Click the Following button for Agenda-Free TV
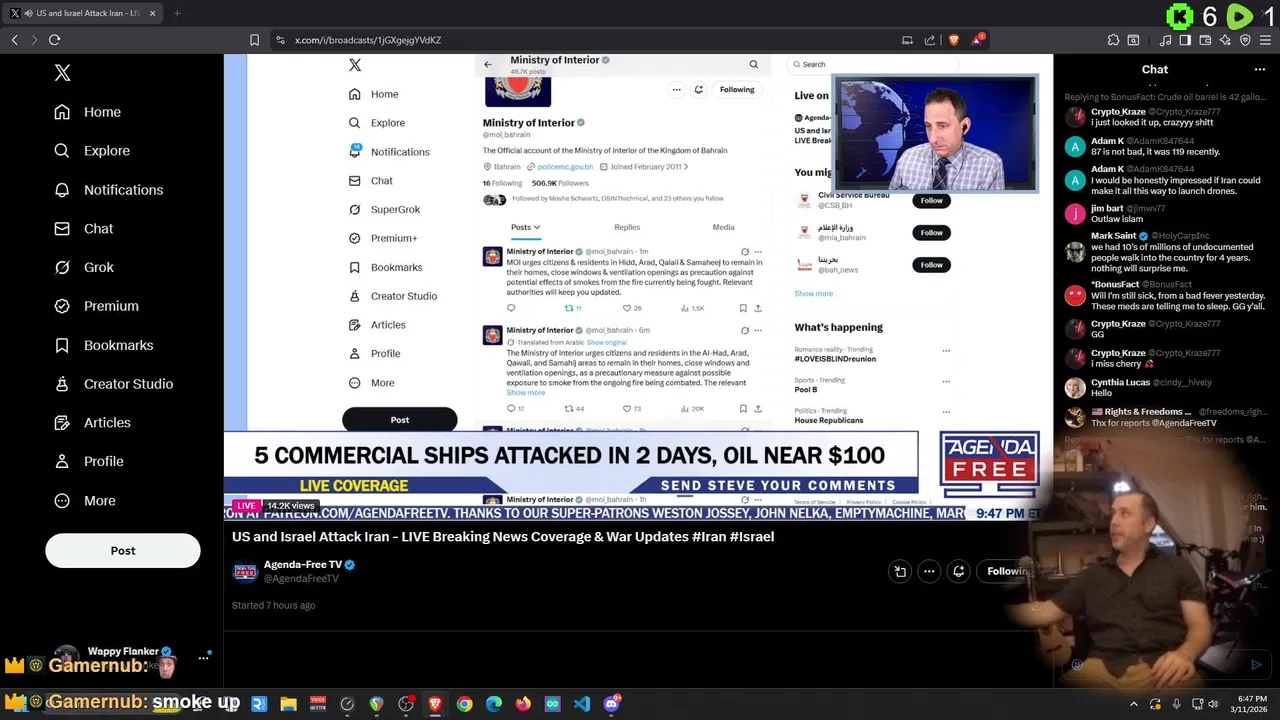Viewport: 1280px width, 720px height. 1007,572
